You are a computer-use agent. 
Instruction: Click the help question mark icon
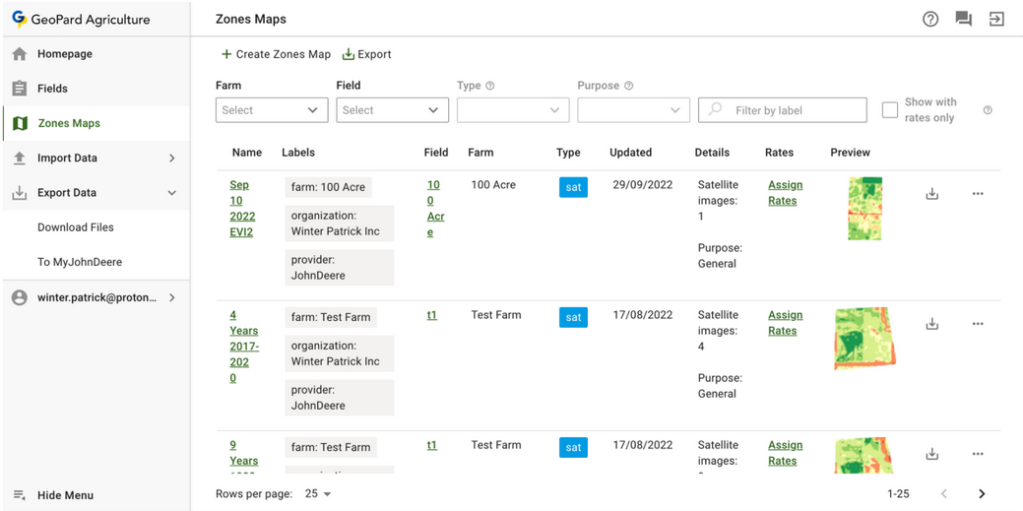point(930,19)
